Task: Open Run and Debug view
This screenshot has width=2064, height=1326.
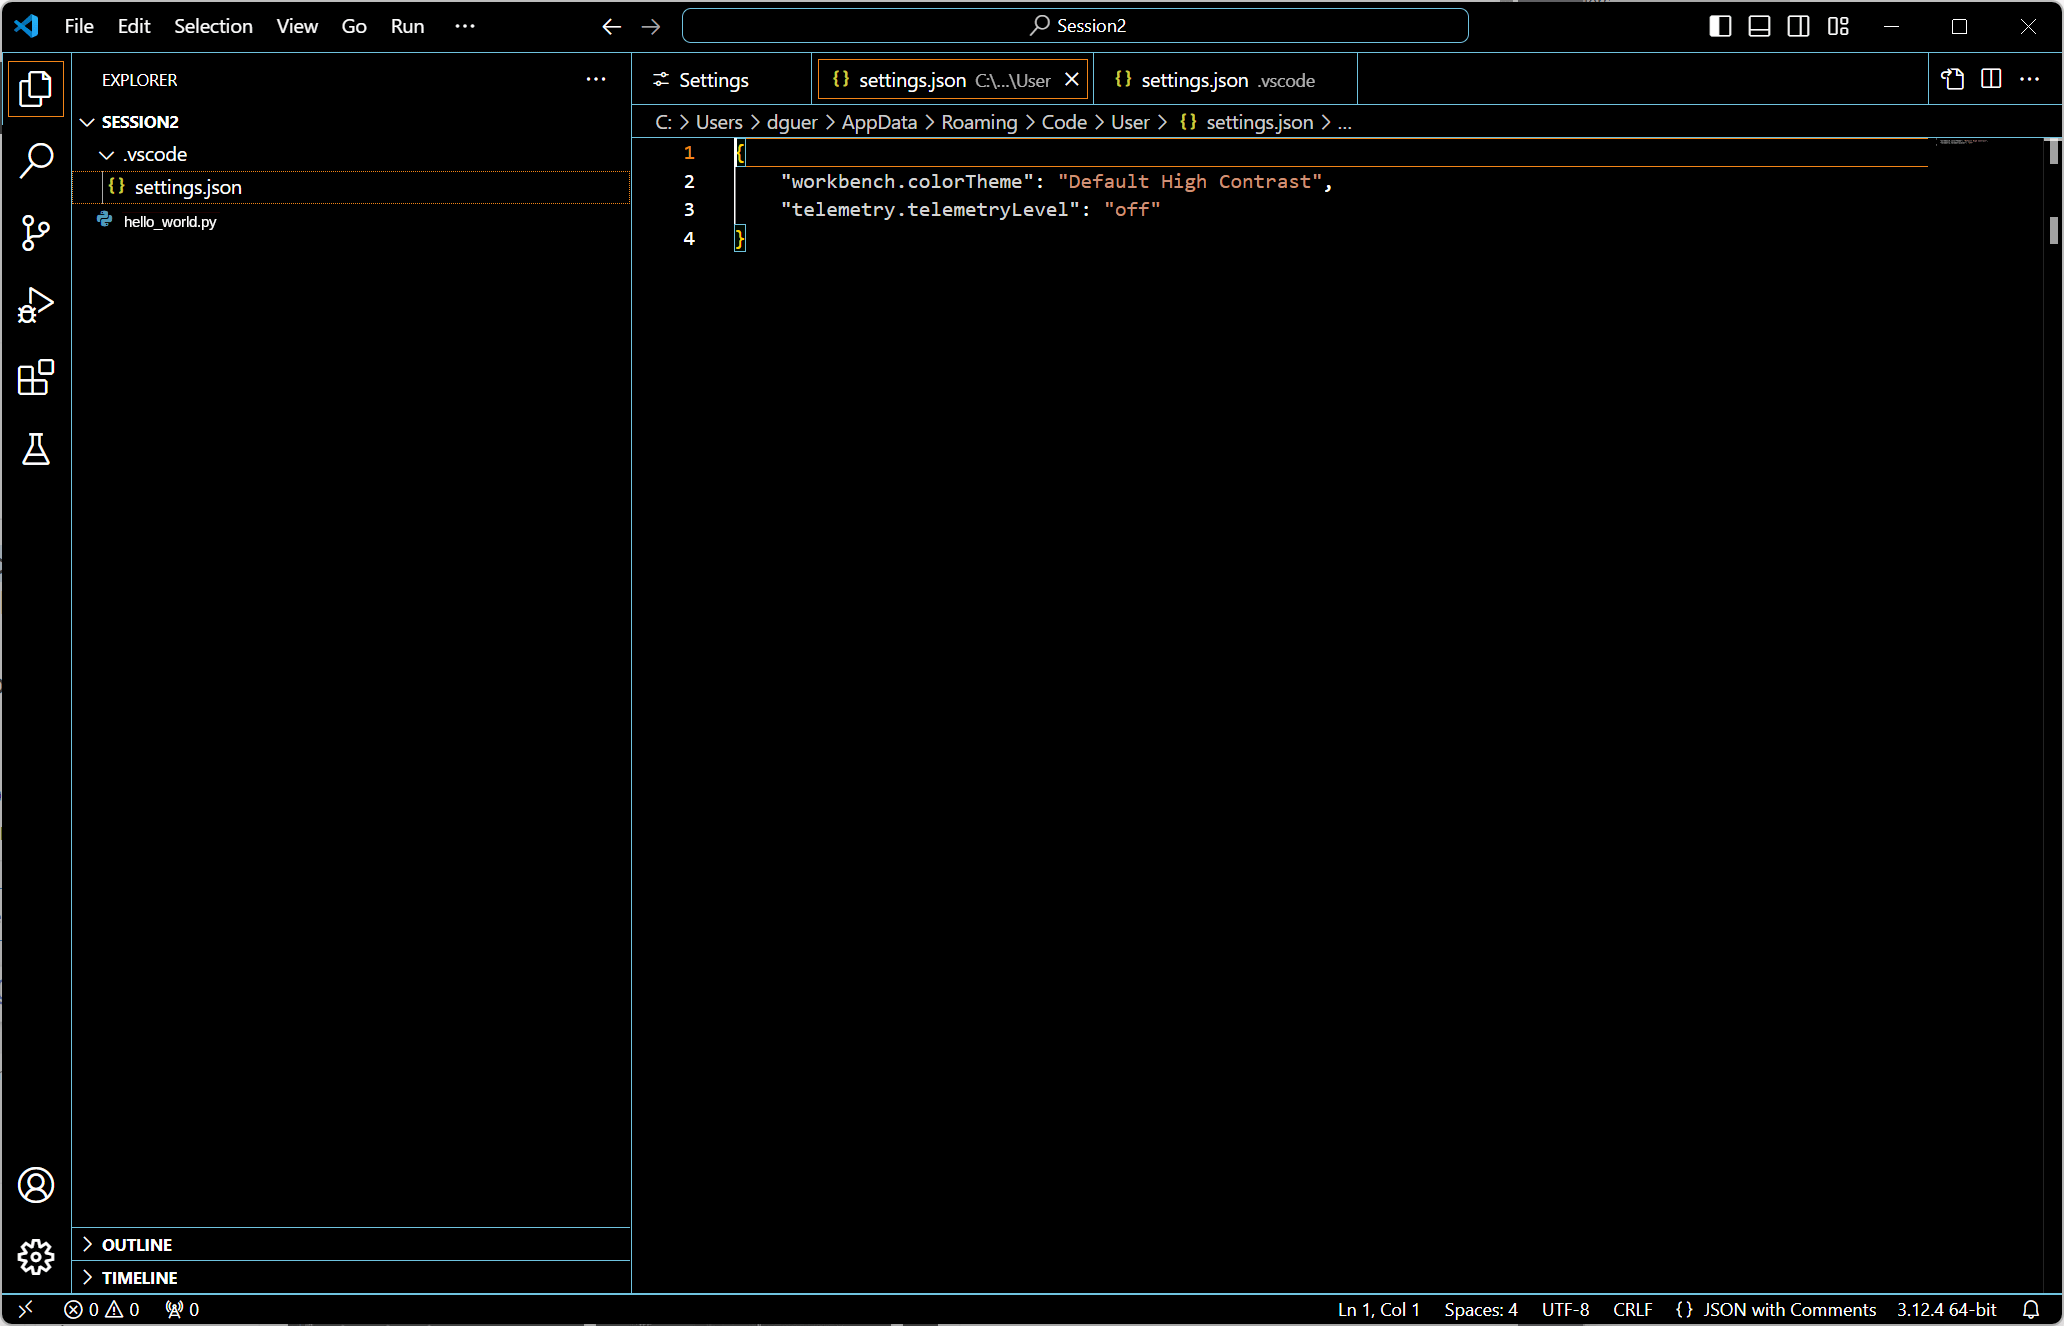Action: click(x=36, y=305)
